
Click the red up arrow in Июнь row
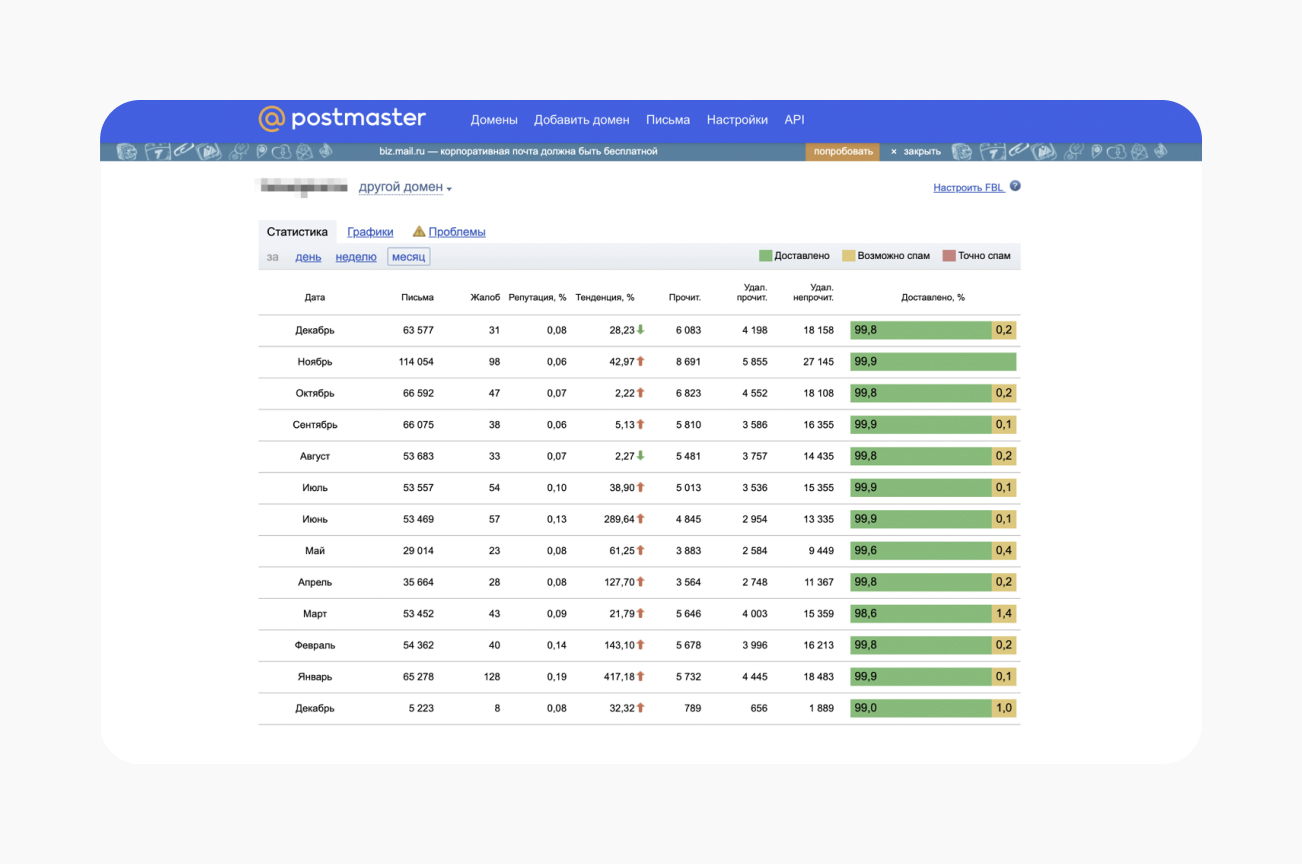pos(641,519)
